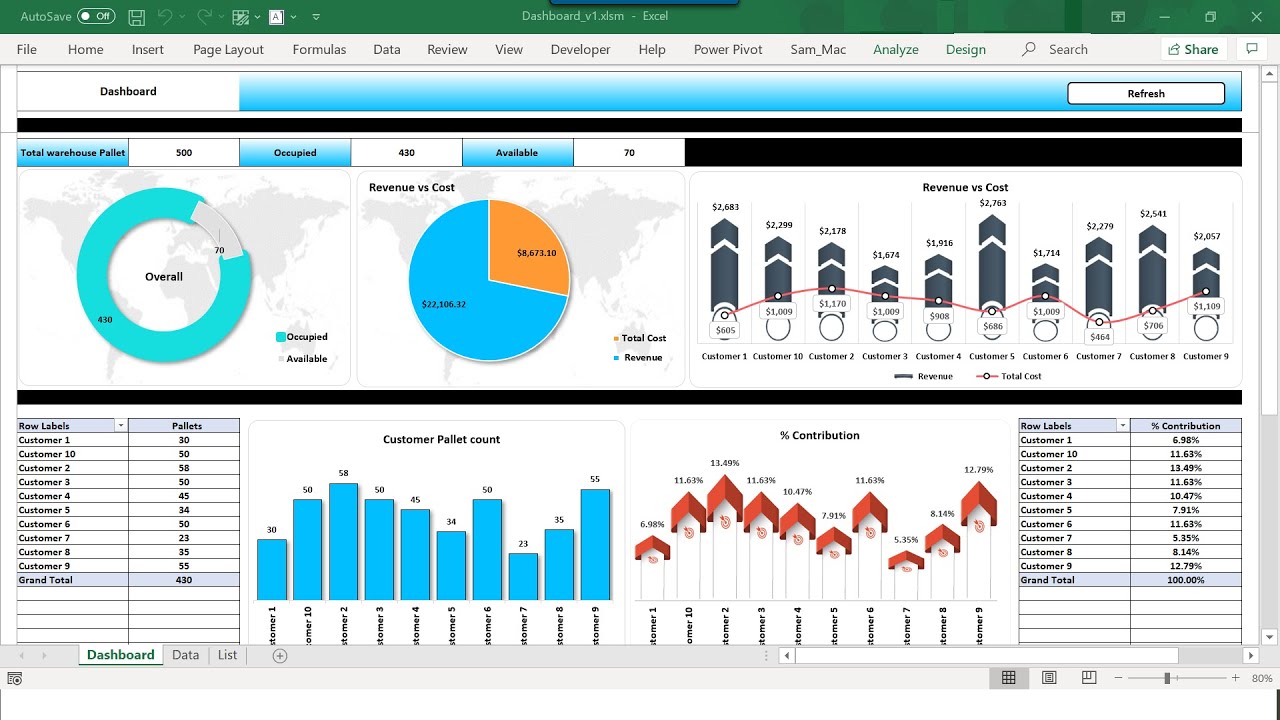Save the workbook with the floppy icon

pos(137,17)
